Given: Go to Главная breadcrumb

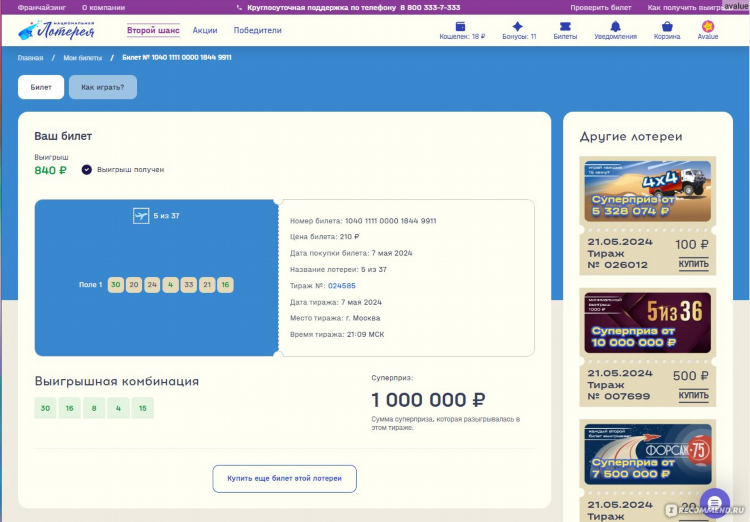Looking at the screenshot, I should [30, 58].
